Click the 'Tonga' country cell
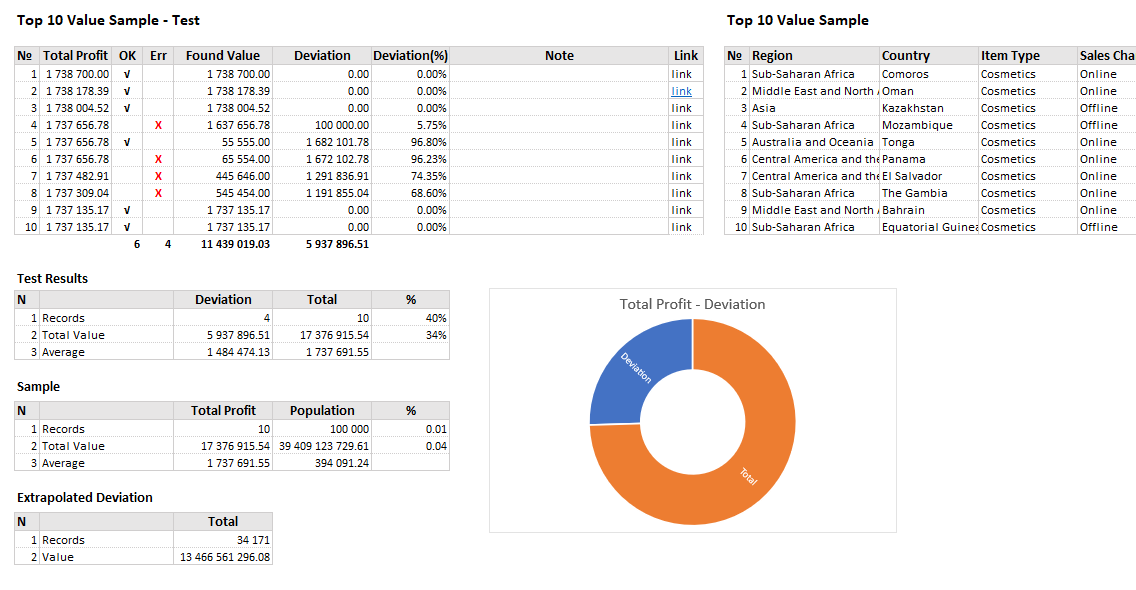Screen dimensions: 1136x590 click(x=929, y=142)
